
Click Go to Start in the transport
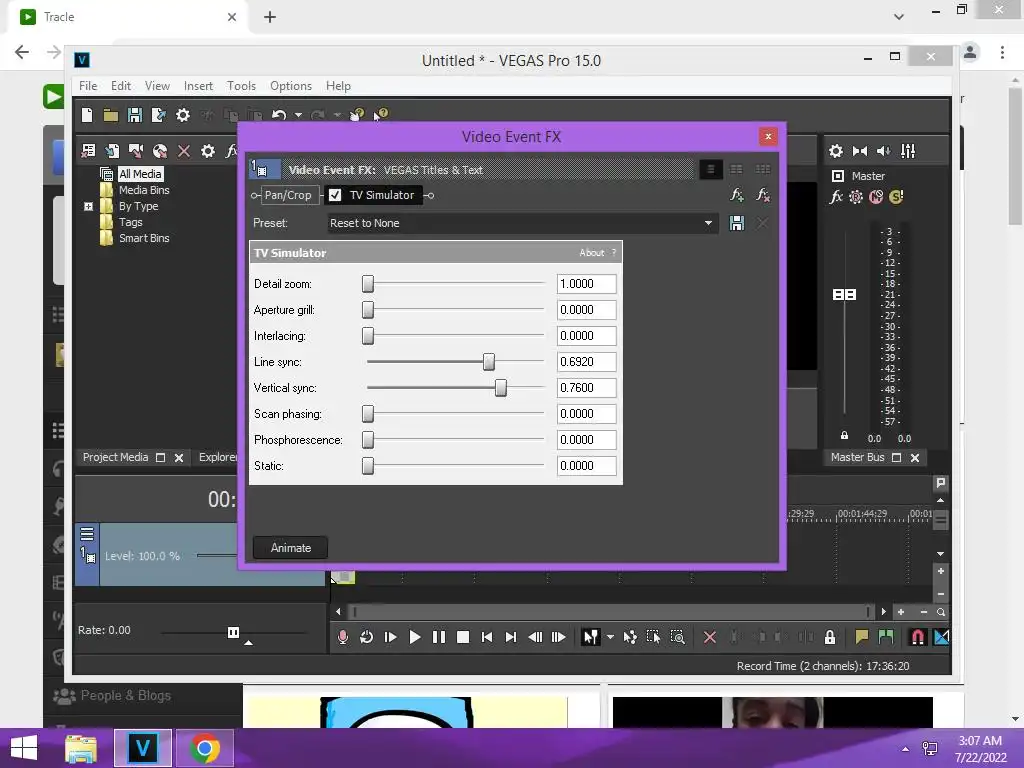click(487, 637)
